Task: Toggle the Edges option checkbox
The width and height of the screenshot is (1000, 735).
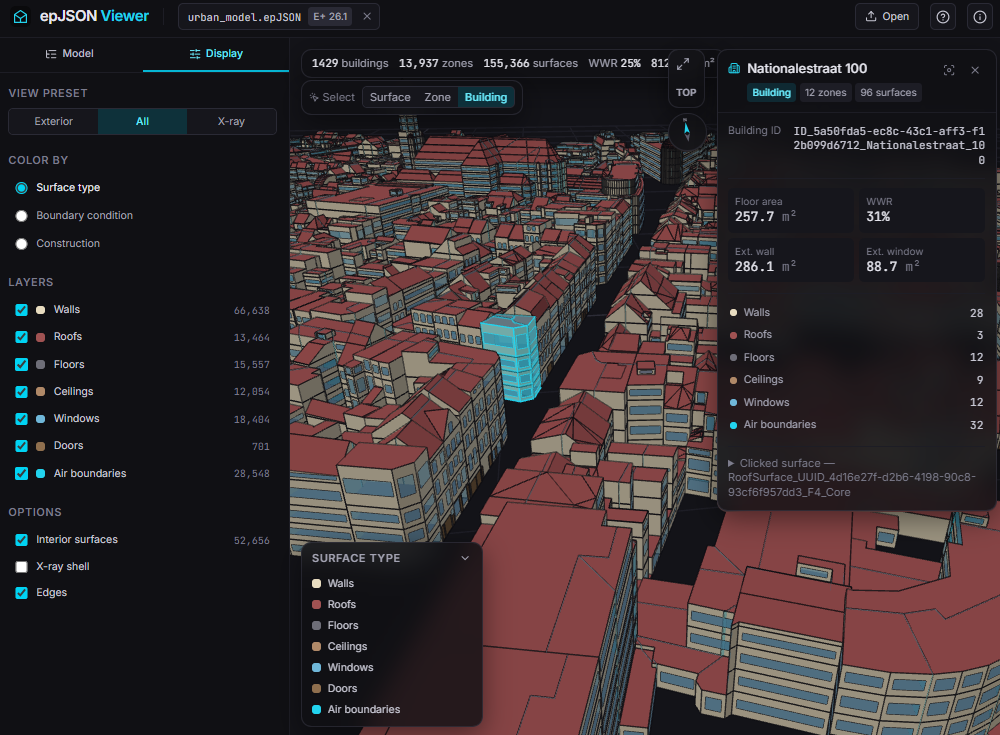Action: click(x=22, y=593)
